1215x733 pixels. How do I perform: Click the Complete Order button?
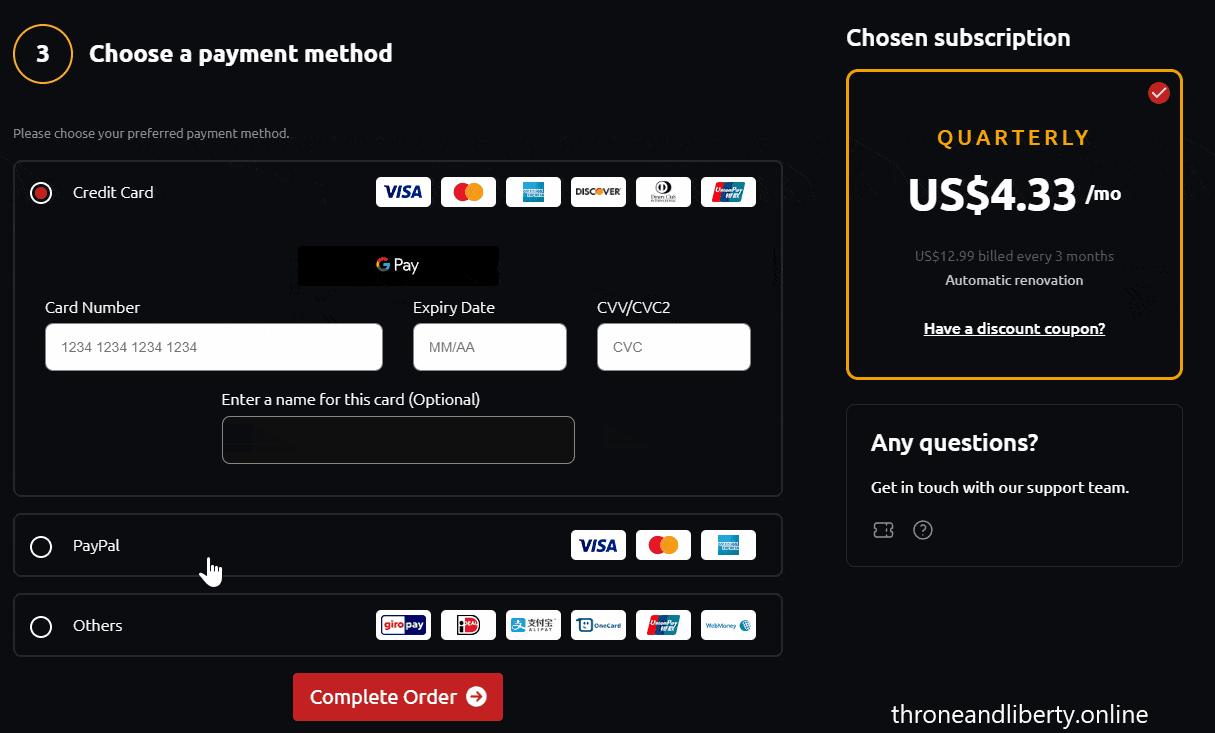[398, 697]
